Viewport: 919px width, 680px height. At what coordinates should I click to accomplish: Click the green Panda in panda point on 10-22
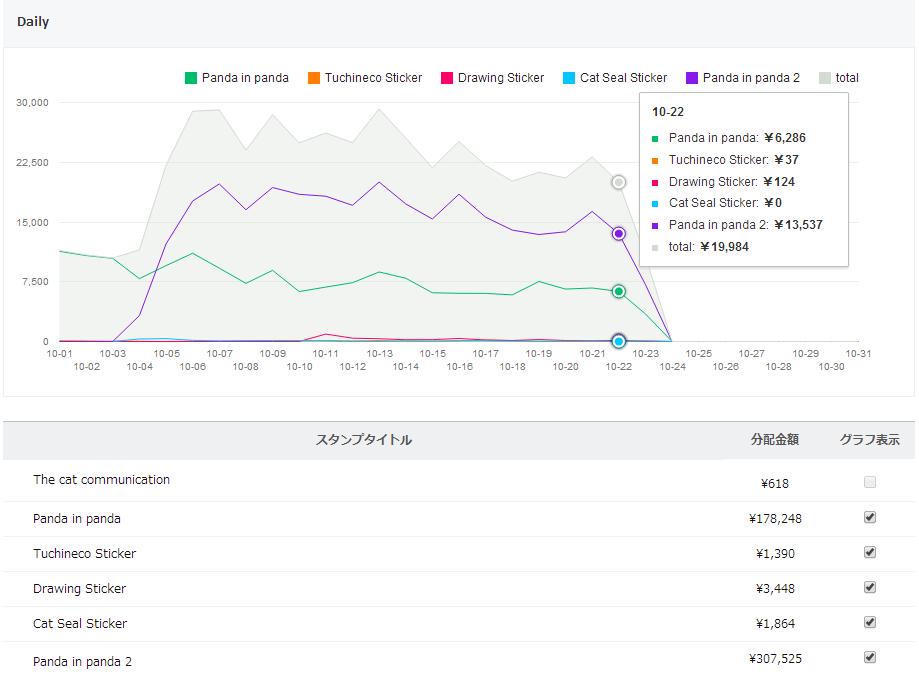(619, 291)
